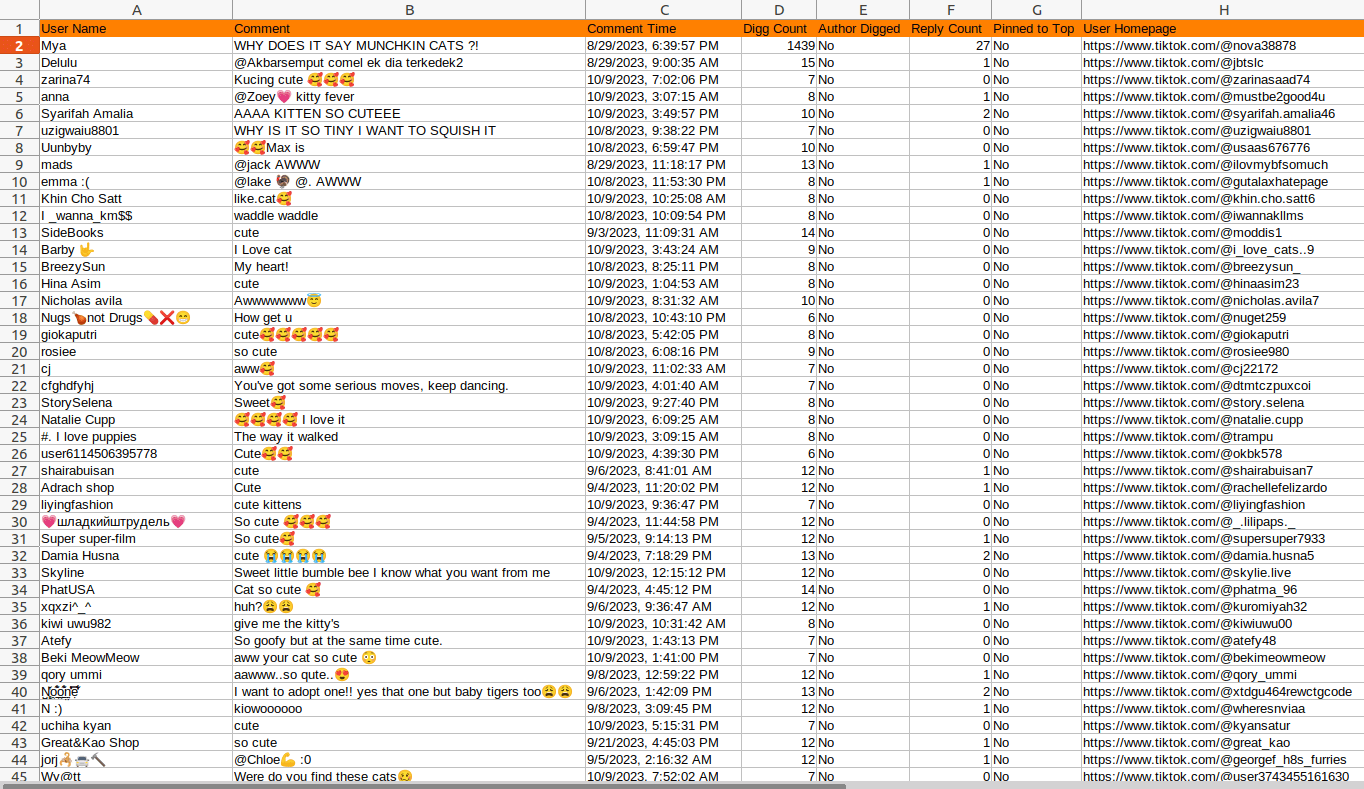Select the column H header
Screen dimensions: 1364x789
pyautogui.click(x=1222, y=9)
